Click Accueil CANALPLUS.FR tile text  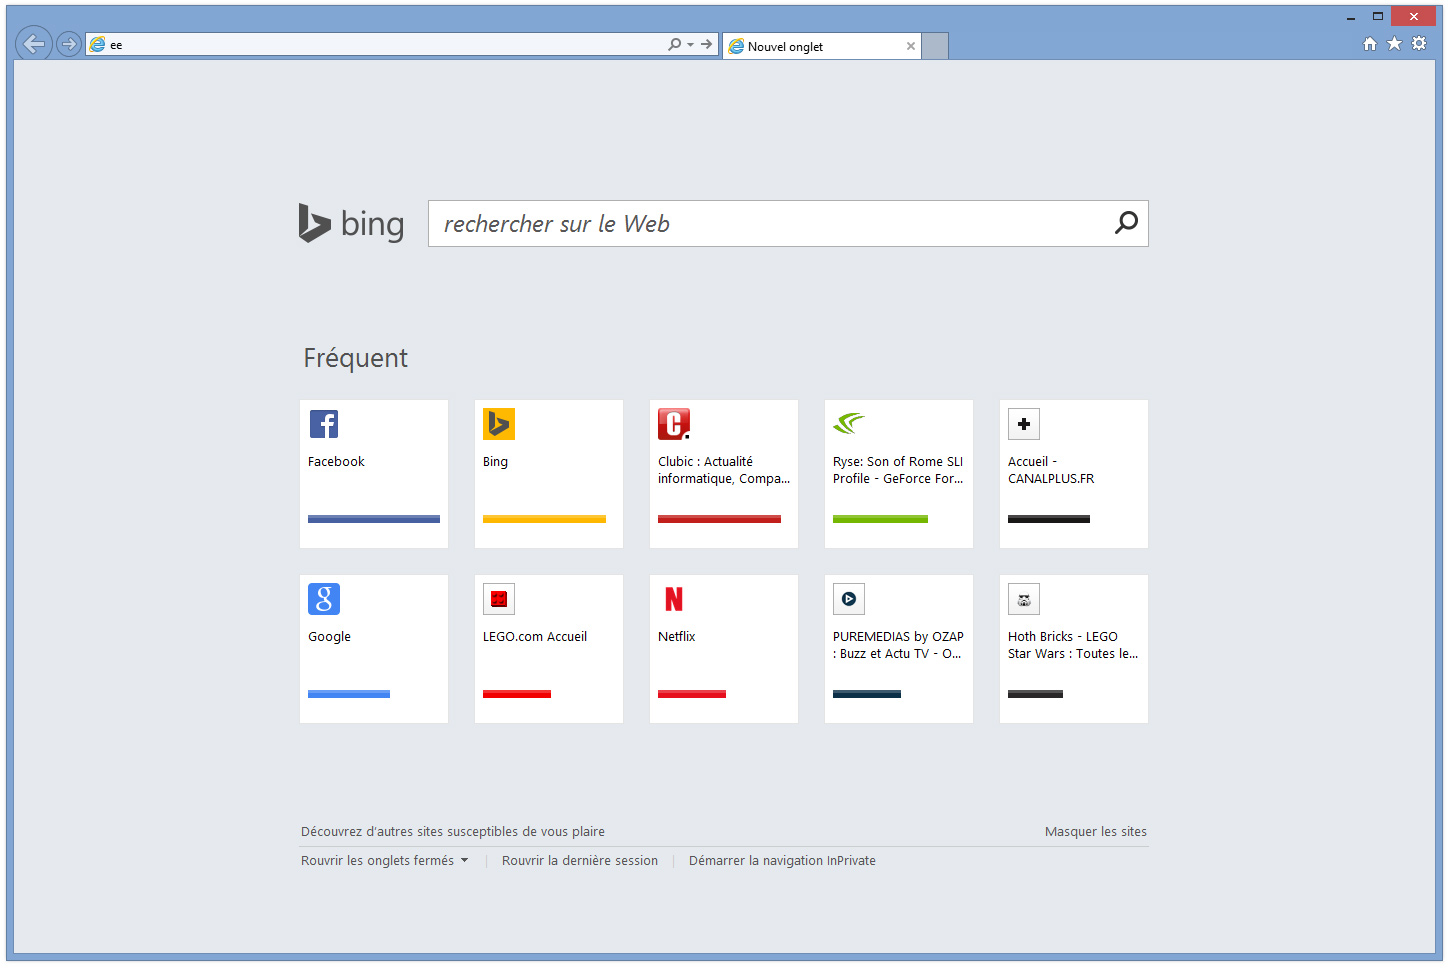coord(1051,470)
